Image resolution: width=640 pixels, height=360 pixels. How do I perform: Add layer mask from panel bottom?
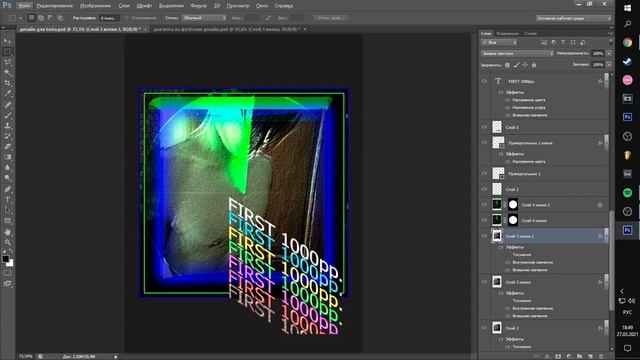tap(558, 356)
